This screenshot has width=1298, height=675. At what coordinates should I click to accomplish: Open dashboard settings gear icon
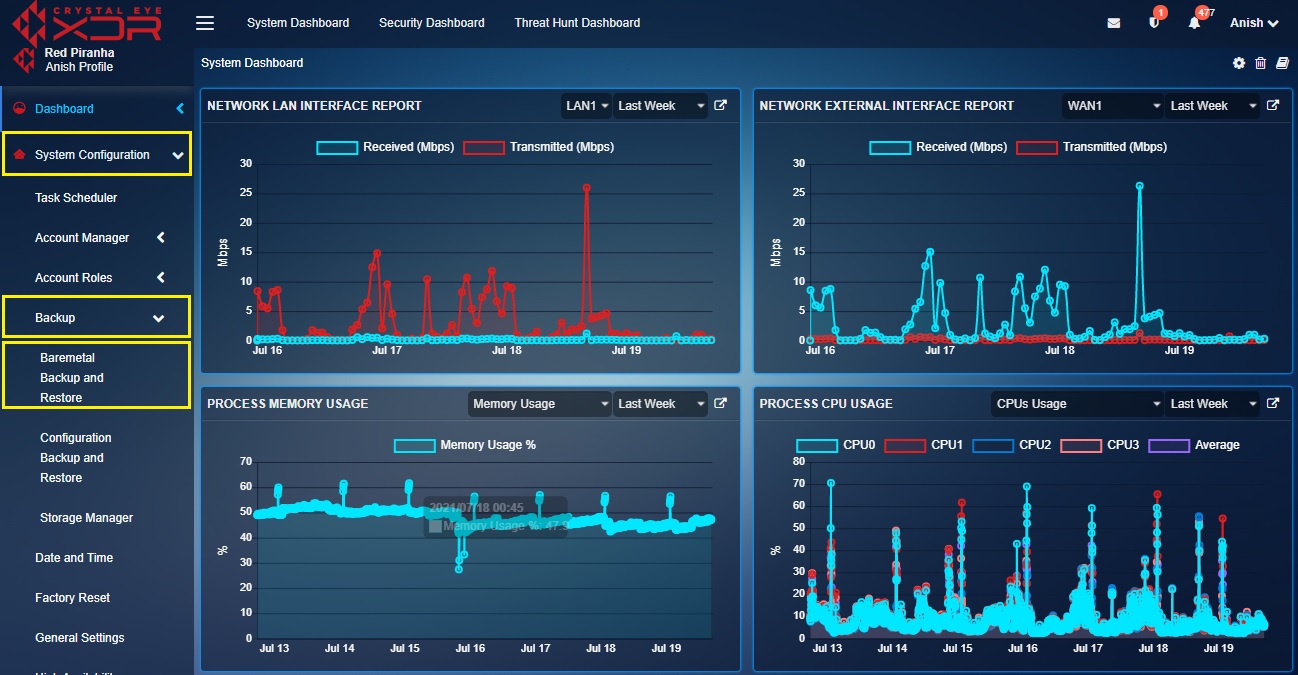tap(1239, 63)
